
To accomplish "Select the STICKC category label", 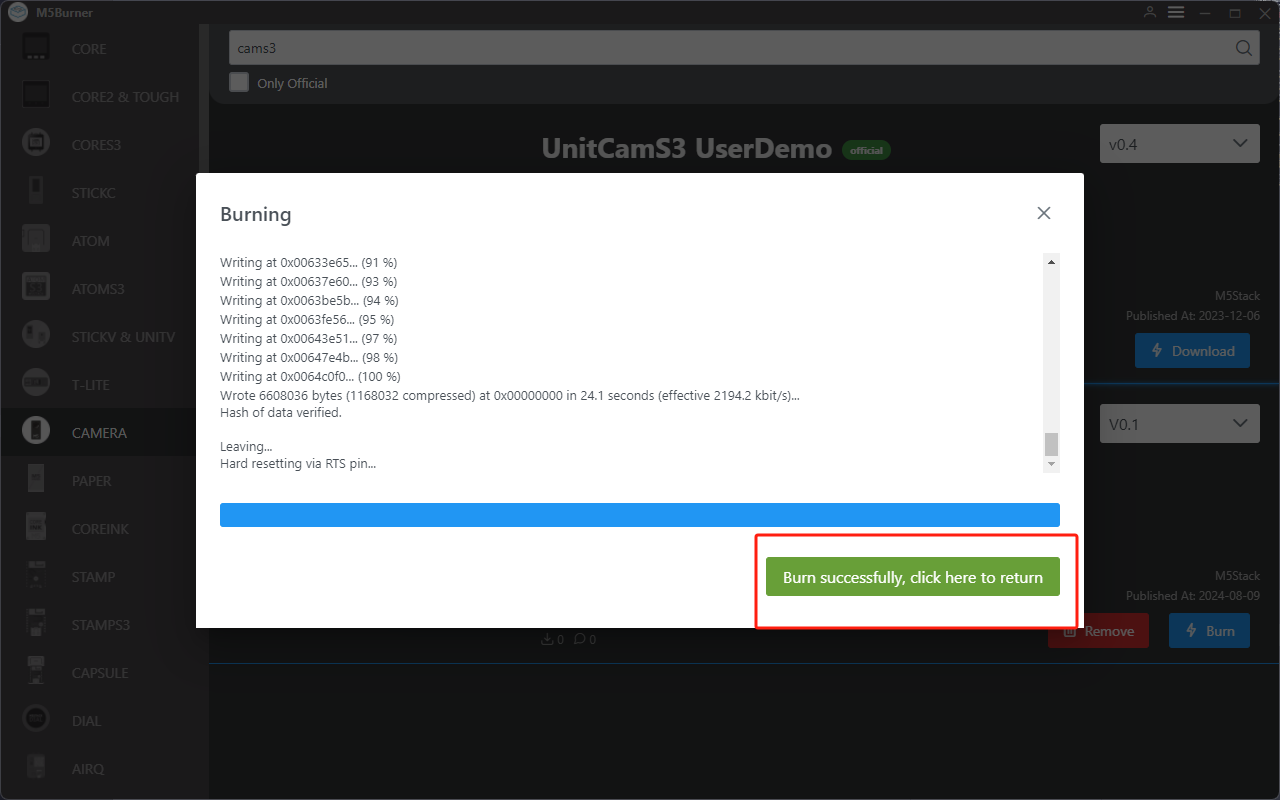I will coord(94,193).
